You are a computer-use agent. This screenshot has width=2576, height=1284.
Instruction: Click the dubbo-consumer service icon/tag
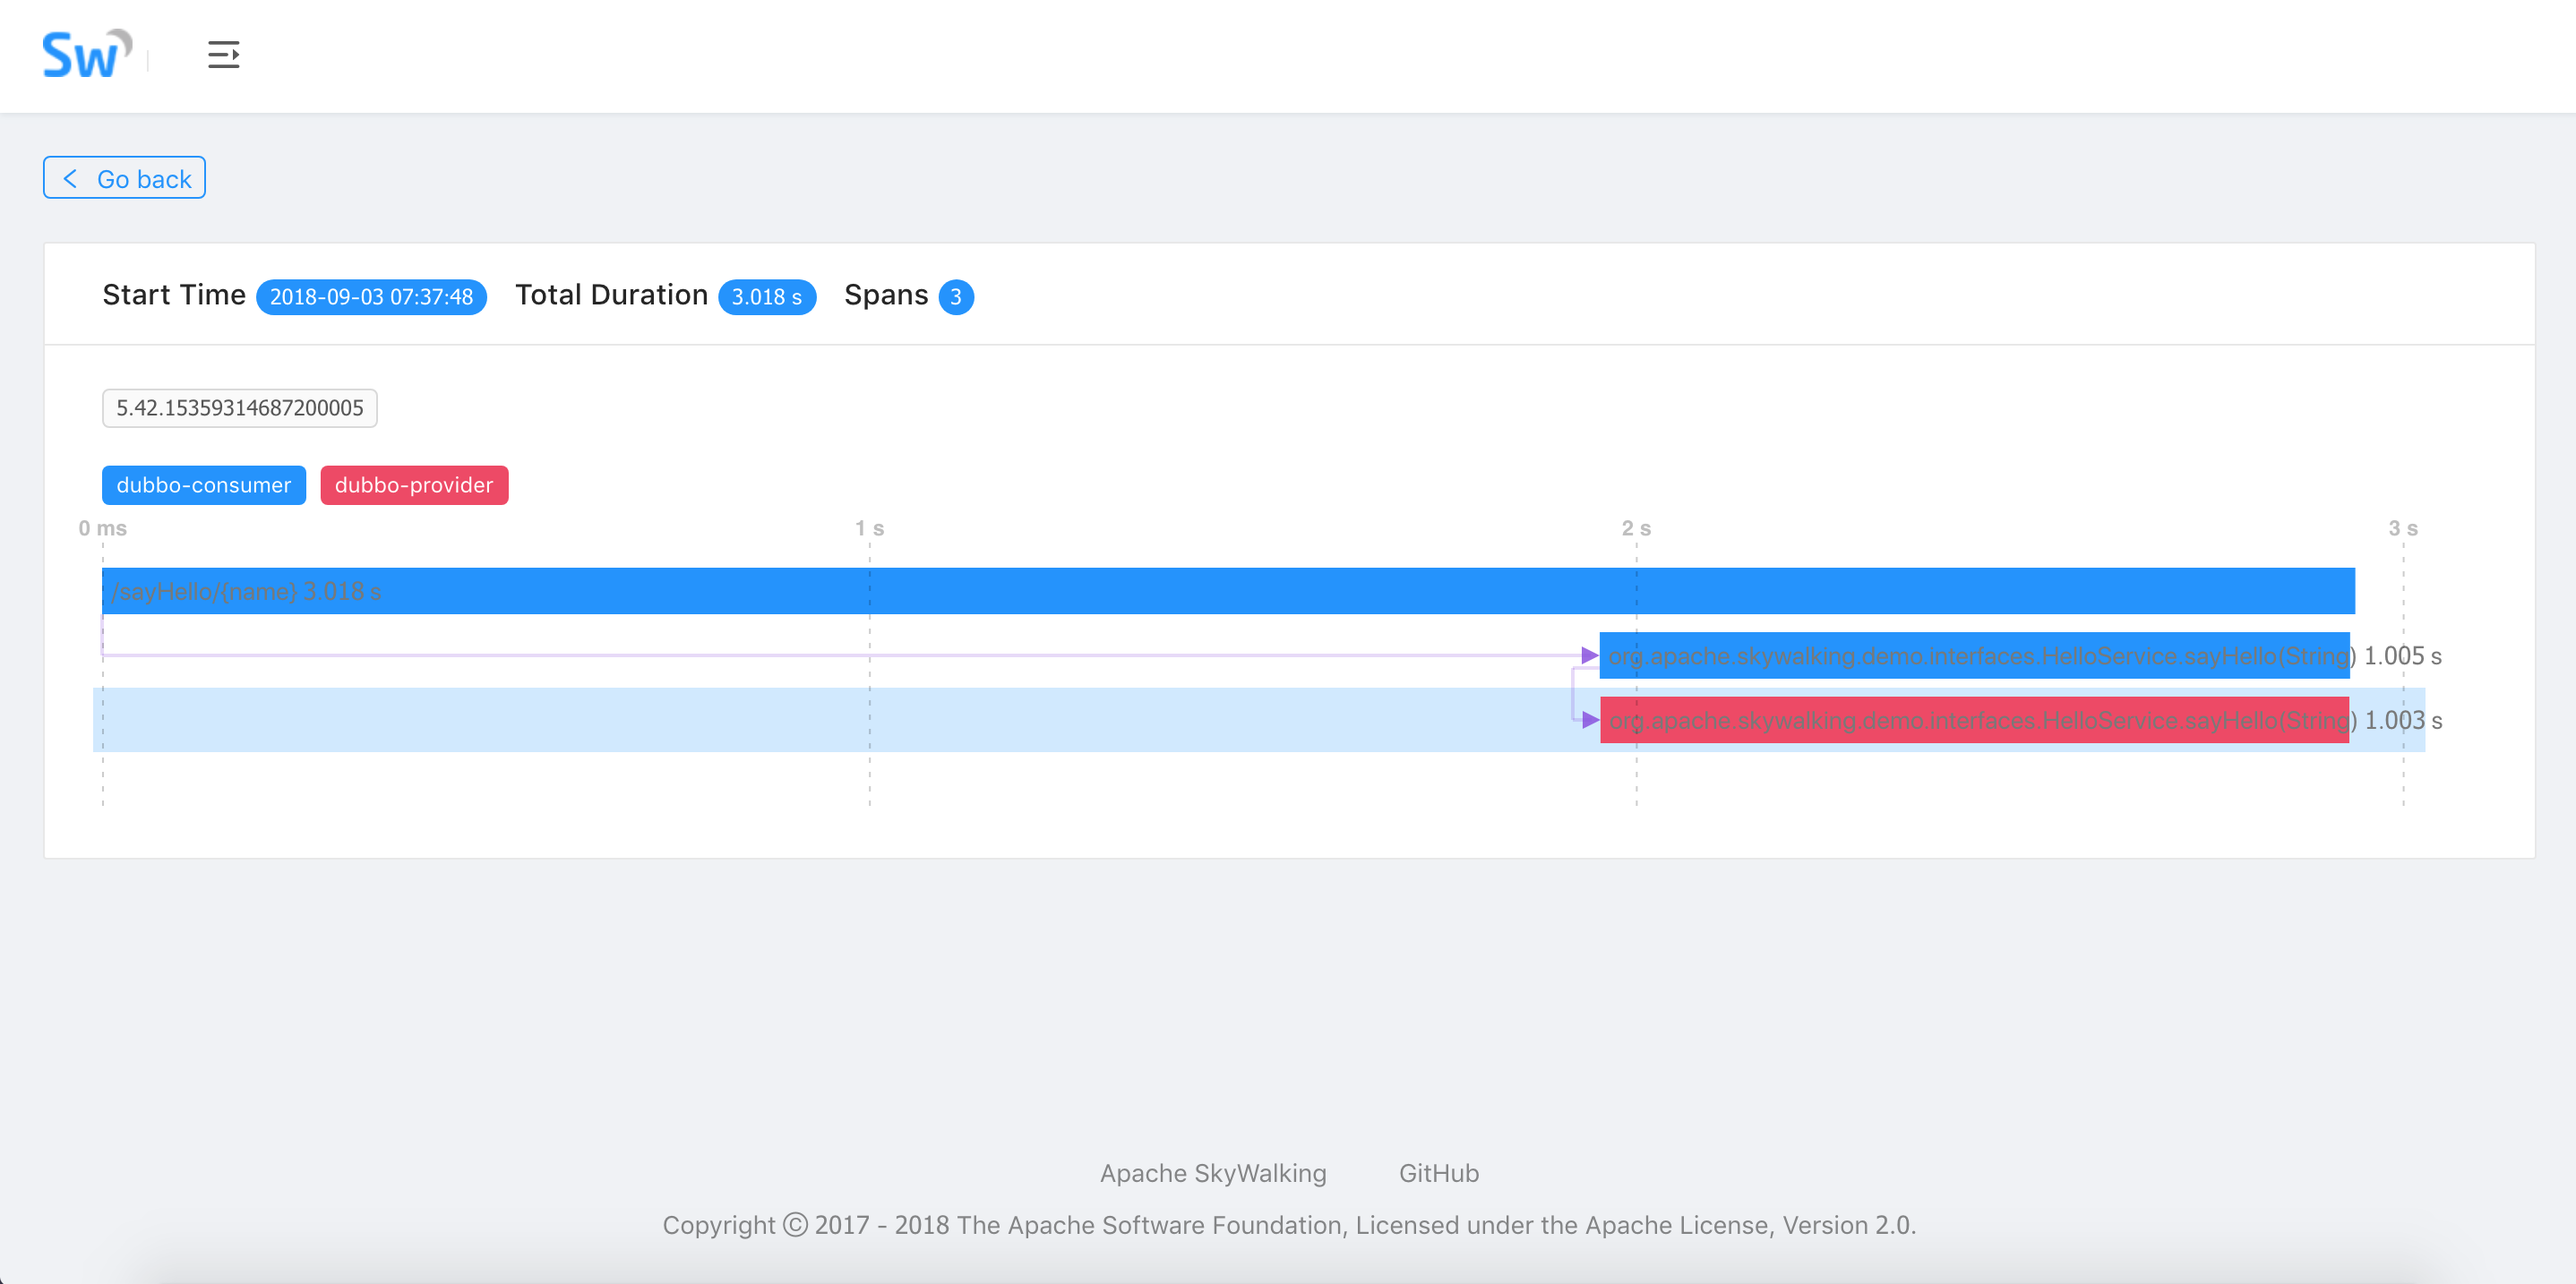pos(202,484)
